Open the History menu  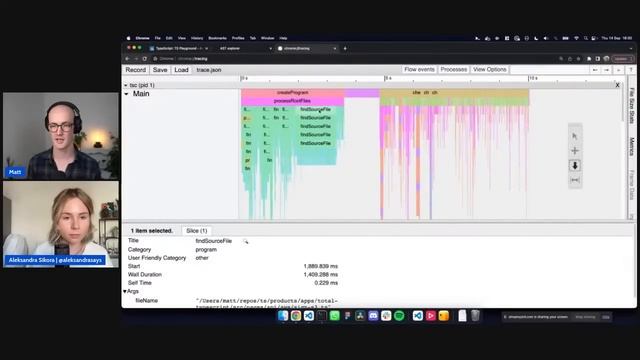pyautogui.click(x=197, y=38)
